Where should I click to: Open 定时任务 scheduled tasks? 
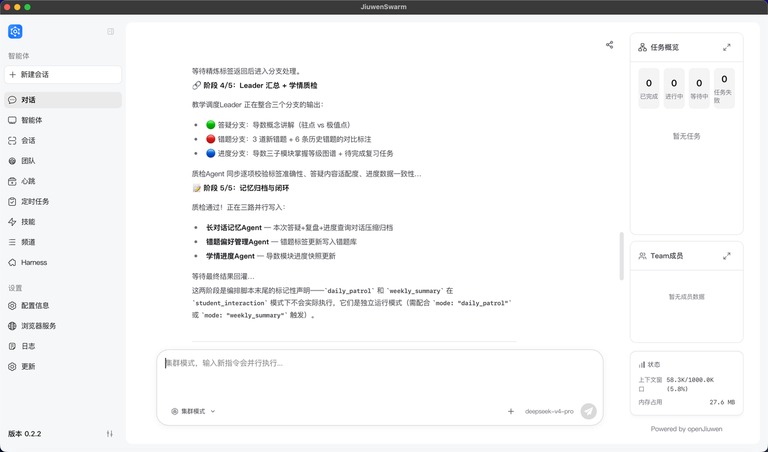click(x=63, y=201)
